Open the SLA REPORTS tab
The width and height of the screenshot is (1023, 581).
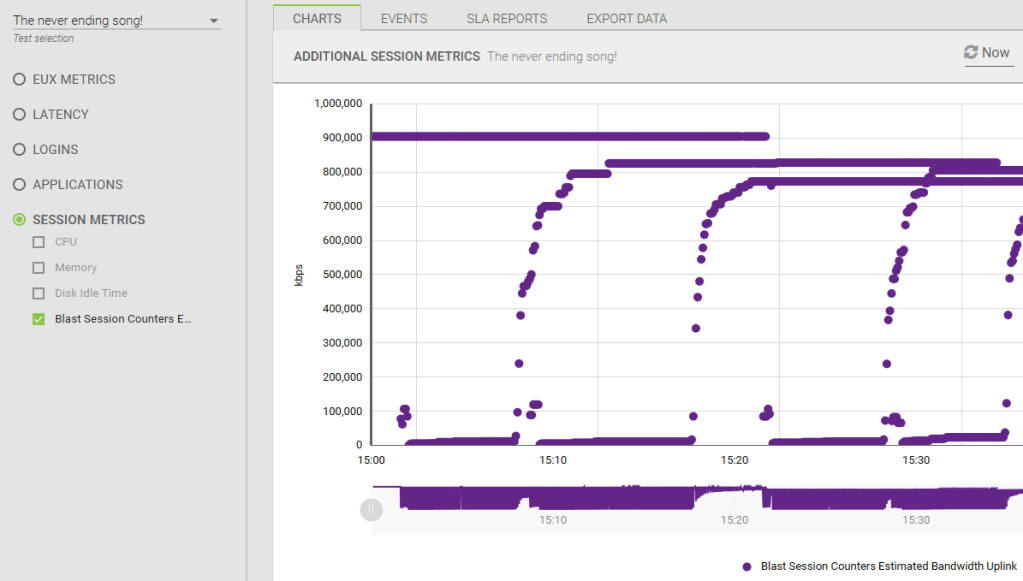[507, 18]
